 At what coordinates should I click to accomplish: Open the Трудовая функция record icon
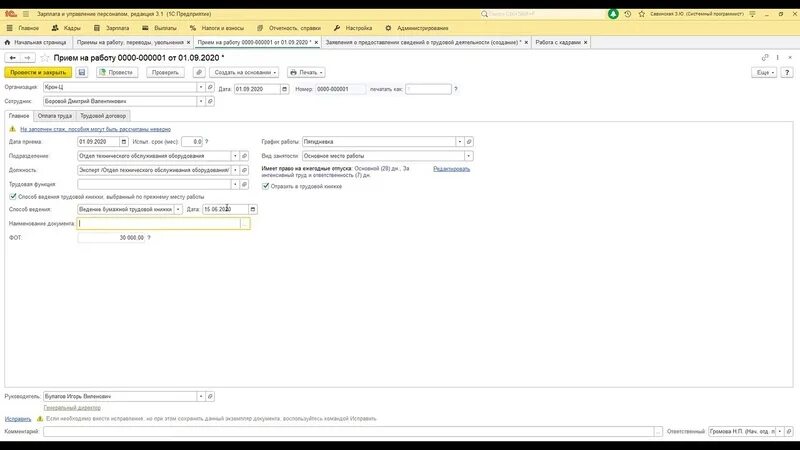(244, 184)
